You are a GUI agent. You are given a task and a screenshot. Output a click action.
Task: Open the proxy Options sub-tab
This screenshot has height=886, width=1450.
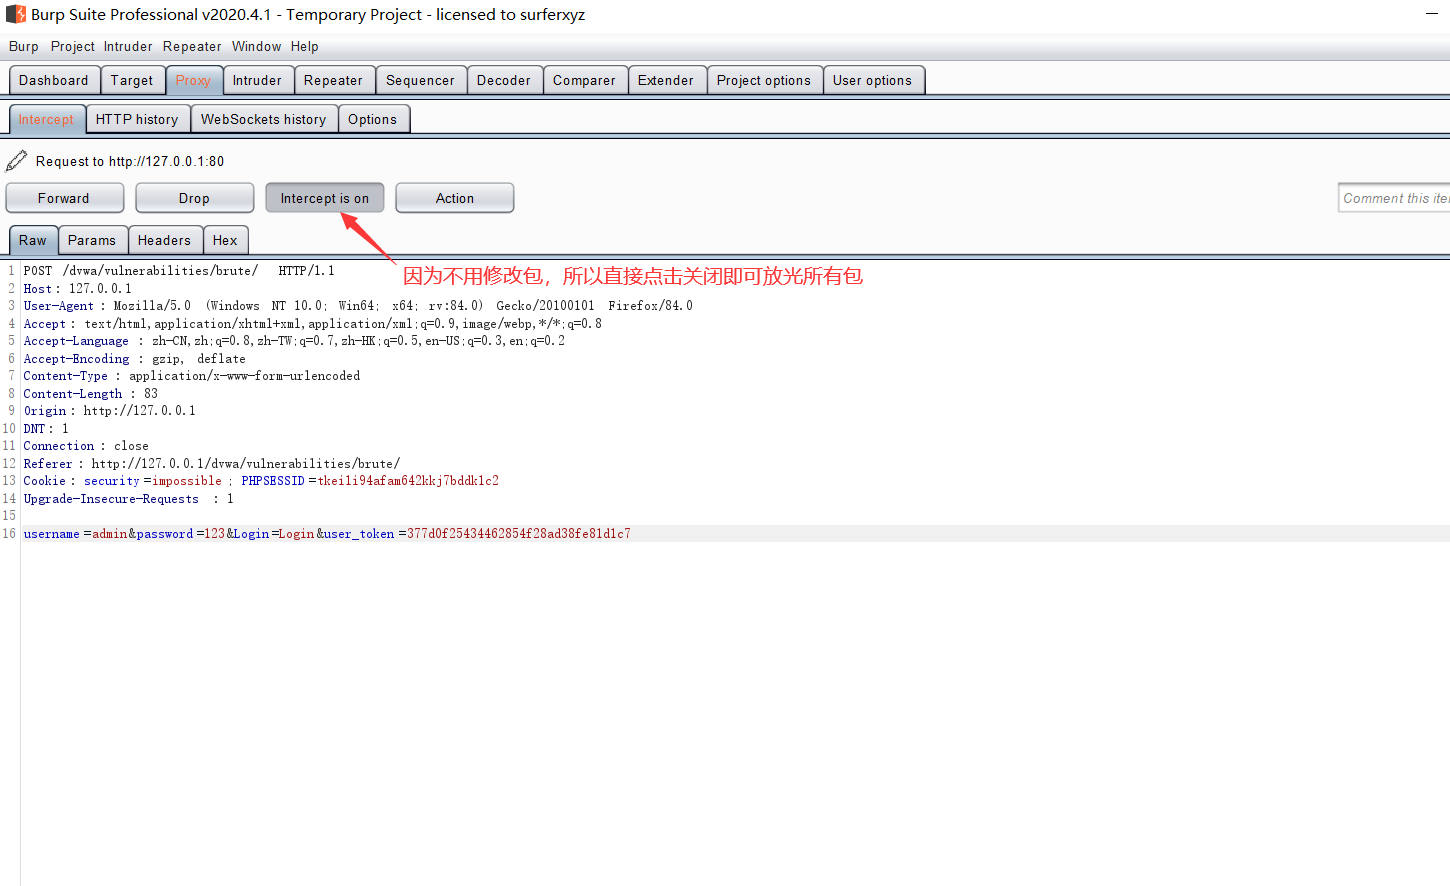tap(372, 119)
